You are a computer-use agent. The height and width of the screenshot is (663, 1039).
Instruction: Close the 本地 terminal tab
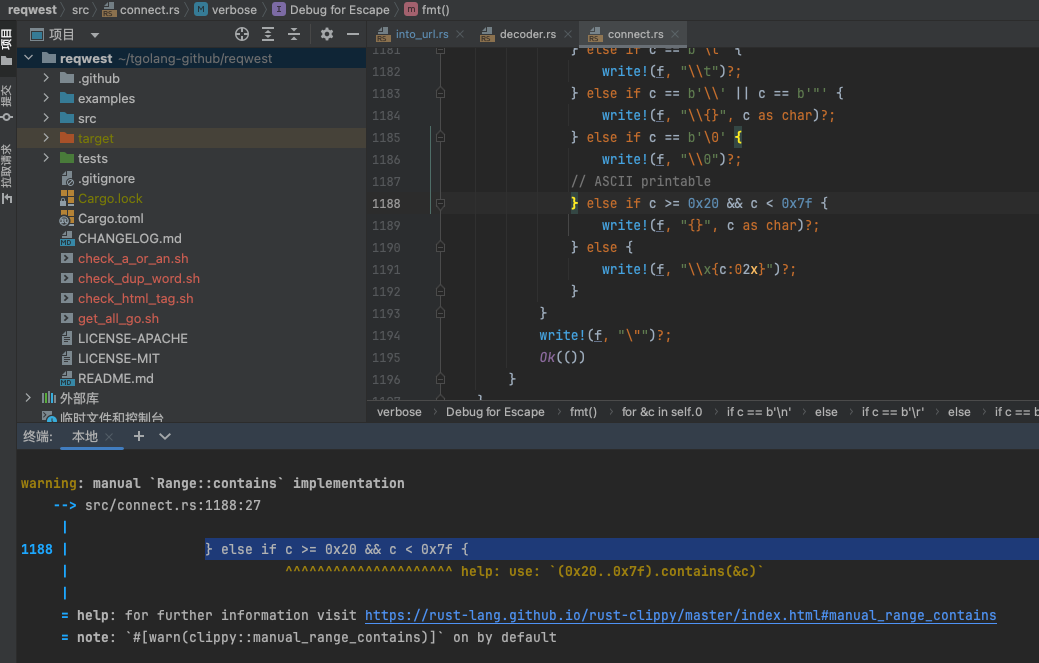coord(110,437)
